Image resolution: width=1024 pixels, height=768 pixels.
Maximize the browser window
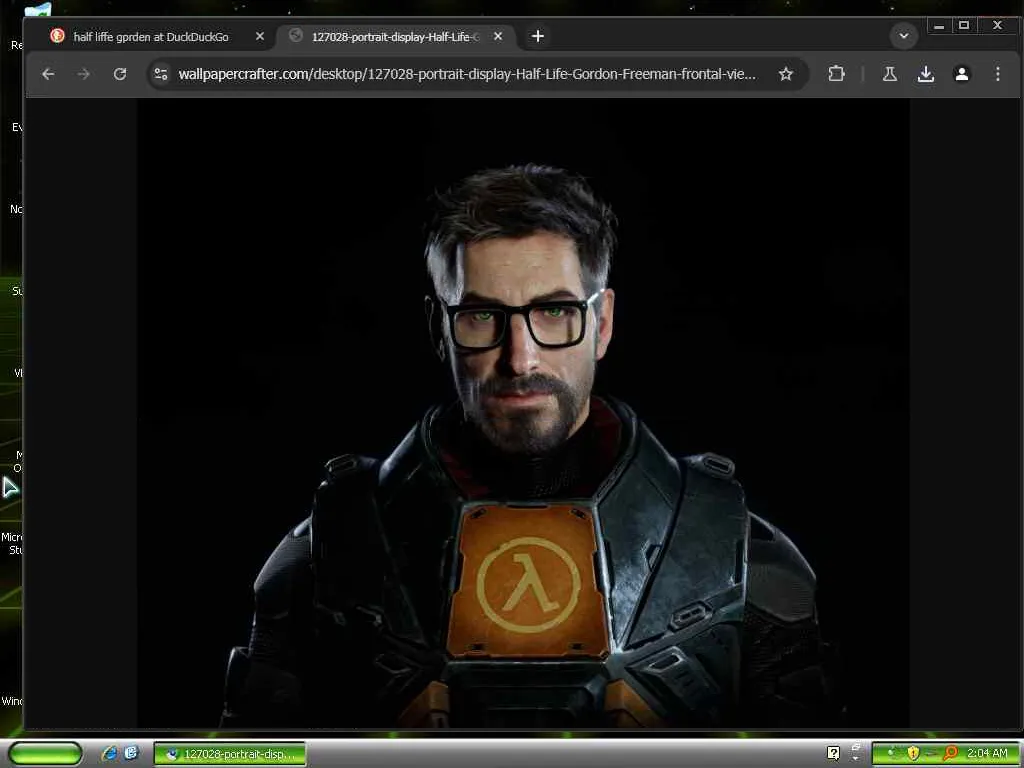click(x=964, y=26)
